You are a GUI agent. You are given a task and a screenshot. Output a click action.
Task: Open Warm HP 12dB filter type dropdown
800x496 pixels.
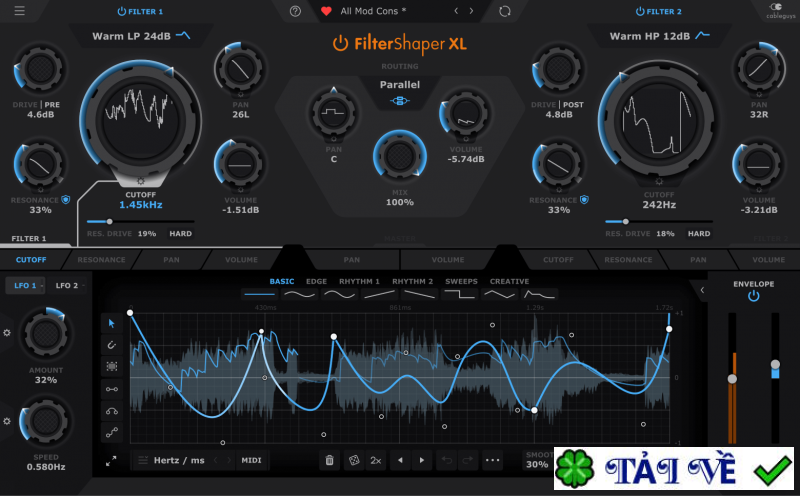coord(659,36)
